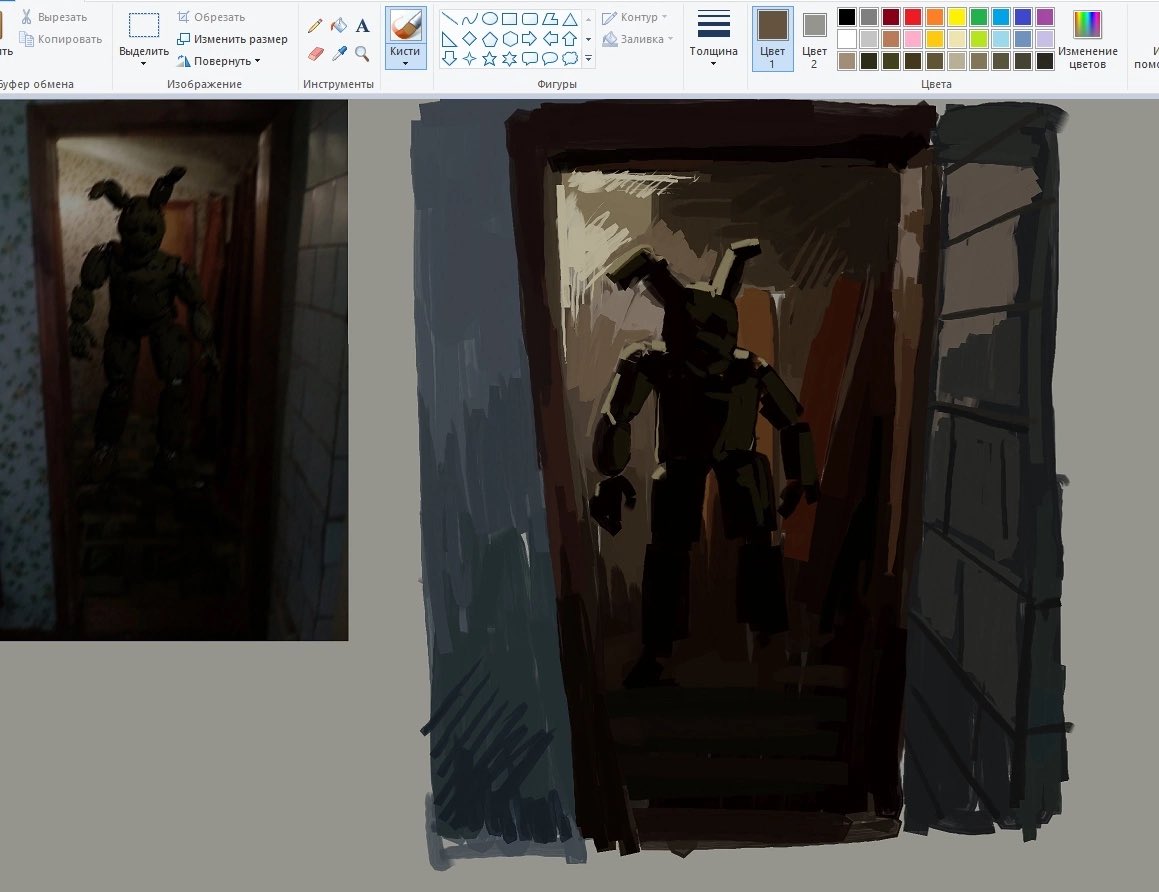1159x892 pixels.
Task: Click Изменить размер resize button
Action: click(232, 39)
